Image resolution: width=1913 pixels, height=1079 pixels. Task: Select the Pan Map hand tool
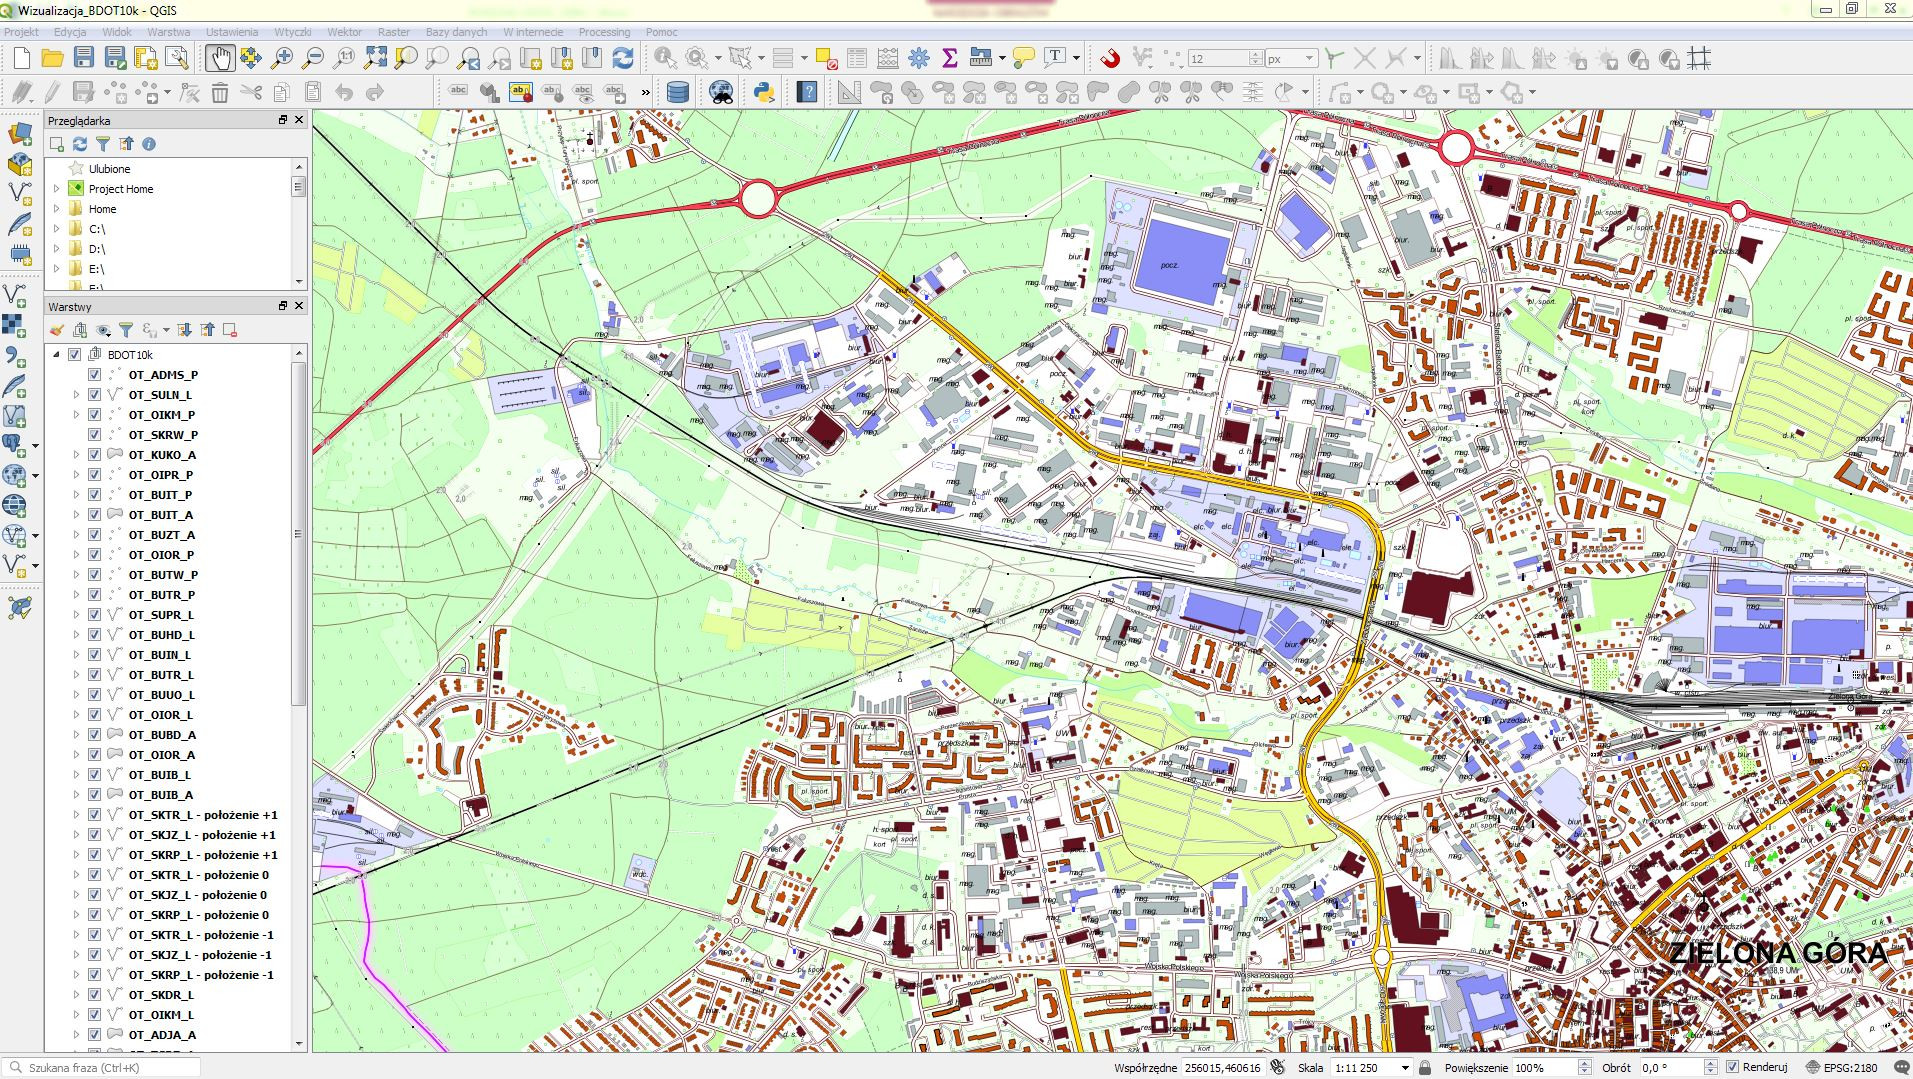[x=219, y=58]
